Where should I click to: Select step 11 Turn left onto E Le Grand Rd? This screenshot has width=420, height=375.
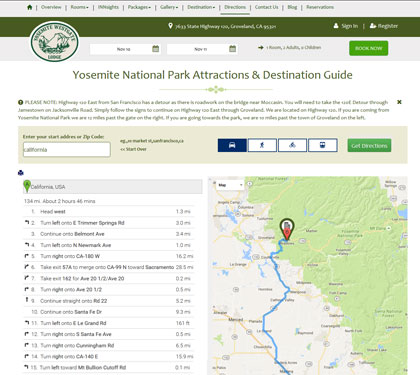tap(109, 323)
